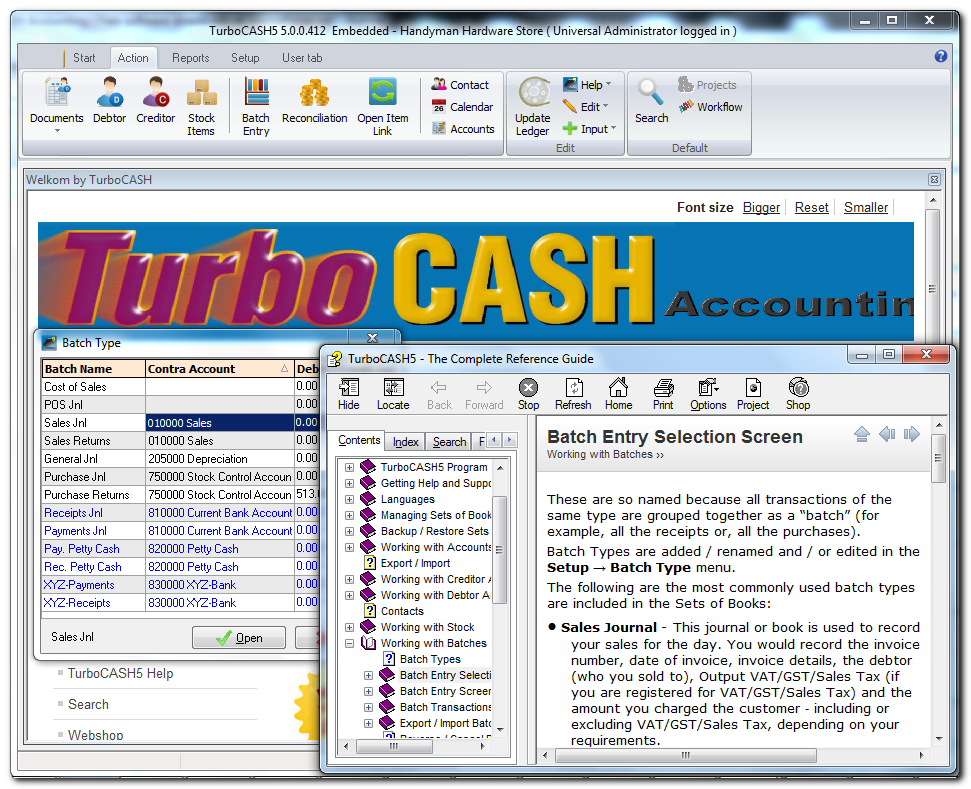Open the User tab
The image size is (971, 789).
(x=302, y=58)
